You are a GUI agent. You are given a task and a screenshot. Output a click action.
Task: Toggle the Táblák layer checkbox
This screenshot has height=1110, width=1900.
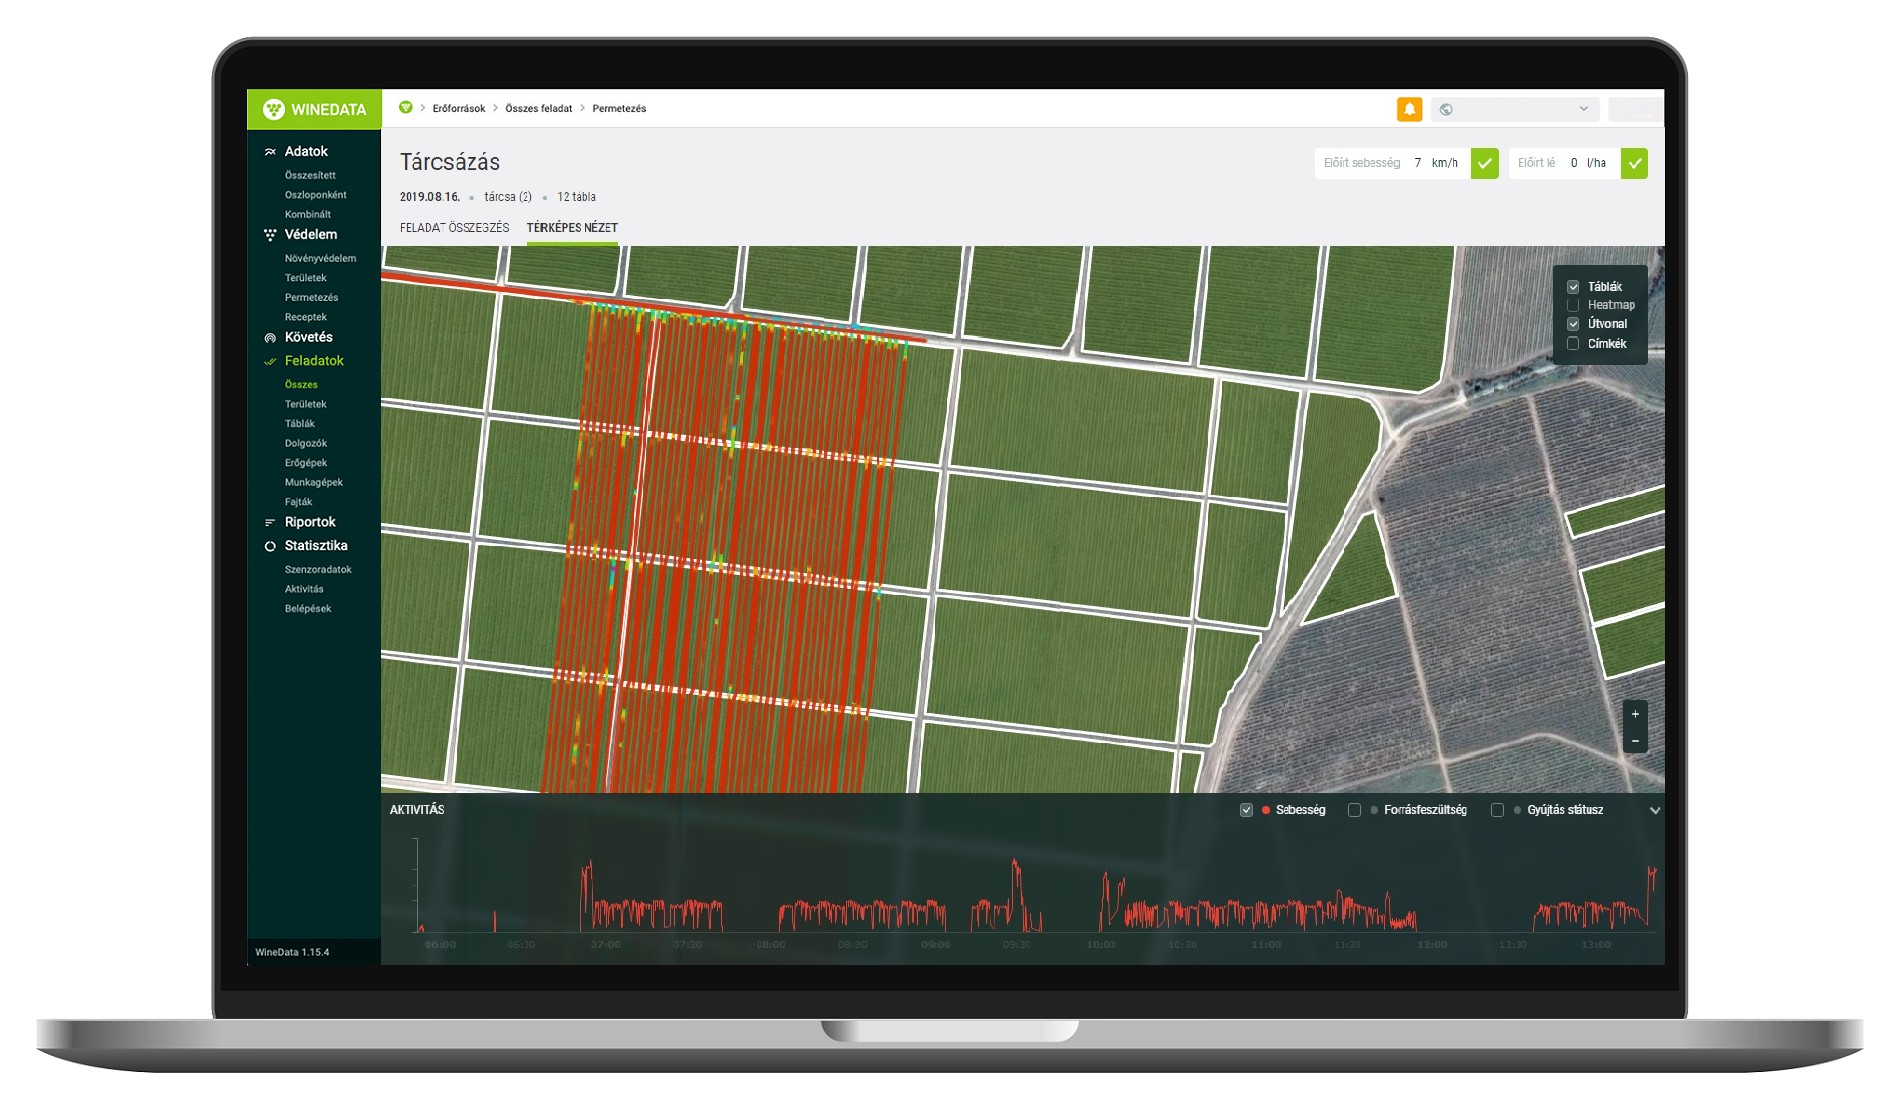pos(1573,287)
